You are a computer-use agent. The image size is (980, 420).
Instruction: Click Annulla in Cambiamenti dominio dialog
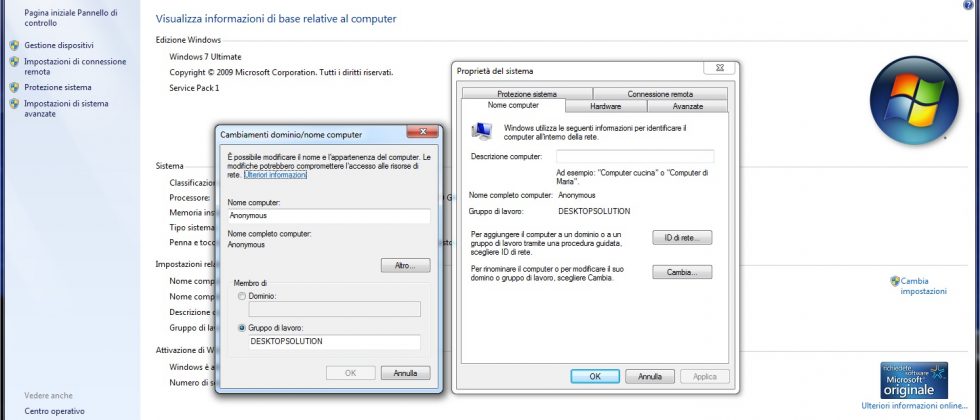pos(406,373)
